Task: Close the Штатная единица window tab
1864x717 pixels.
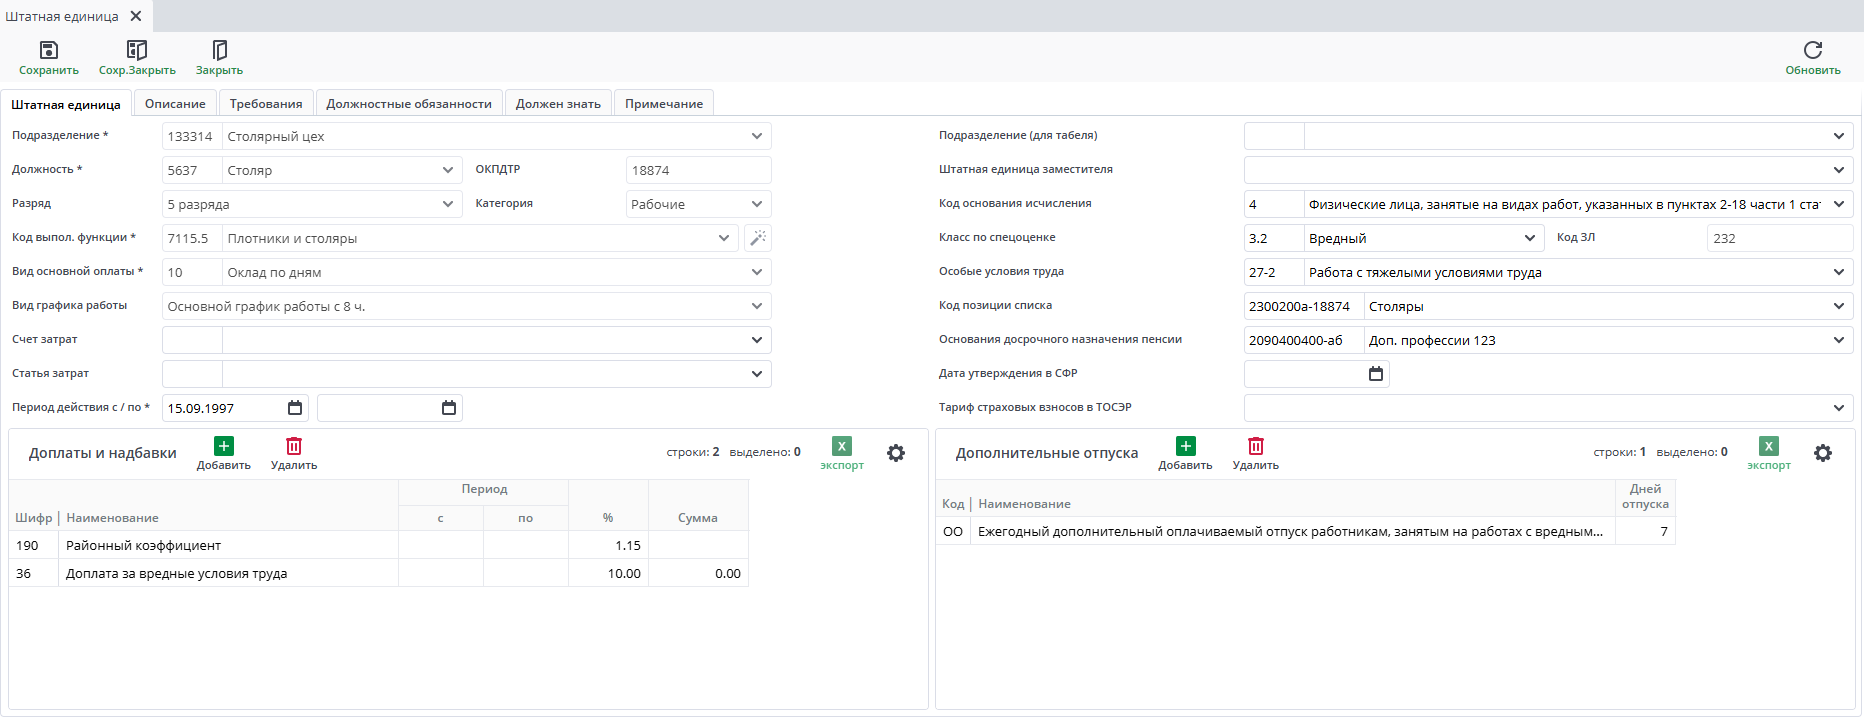Action: click(x=136, y=16)
